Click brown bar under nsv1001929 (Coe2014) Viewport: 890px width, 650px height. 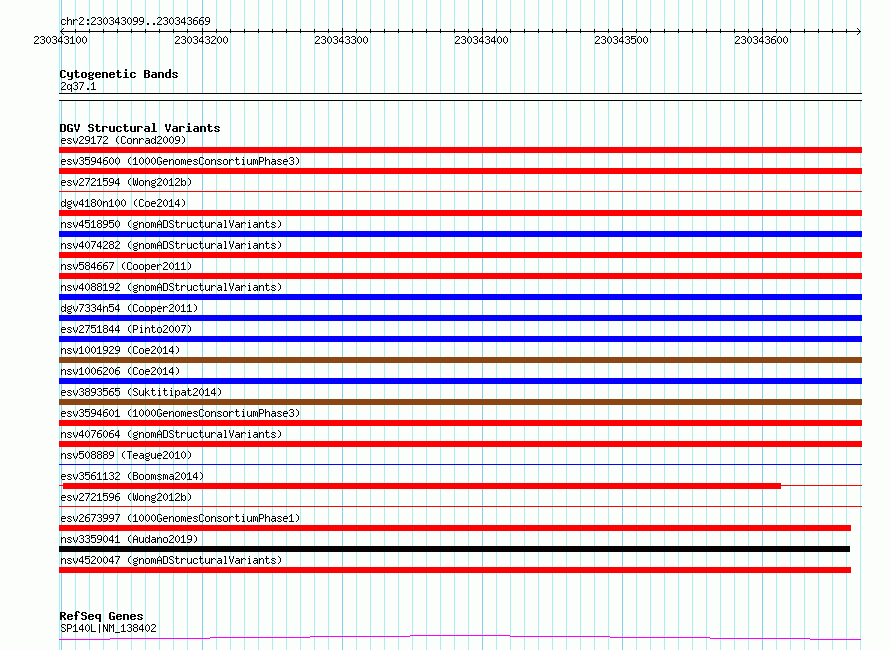(460, 360)
